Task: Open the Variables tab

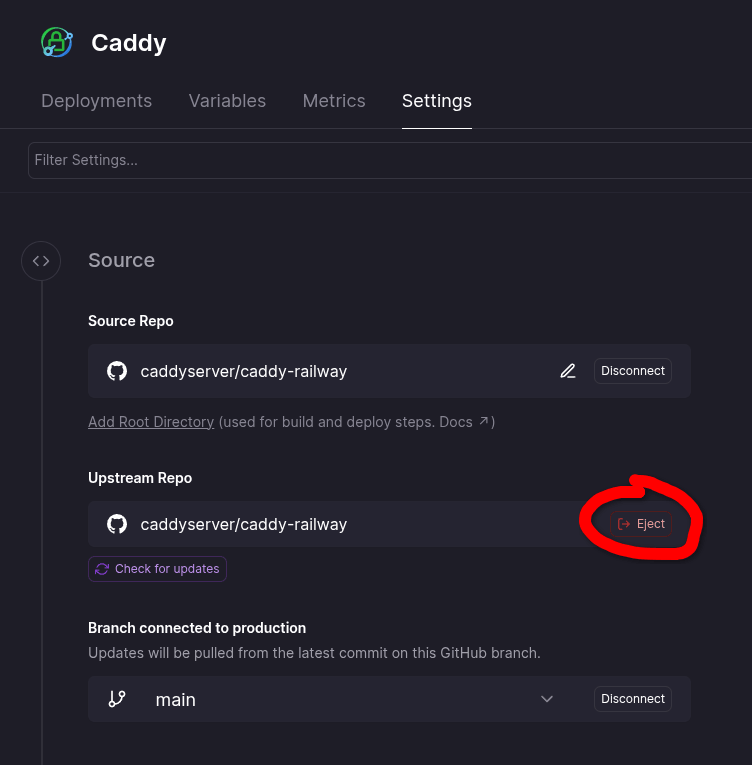Action: [x=227, y=101]
